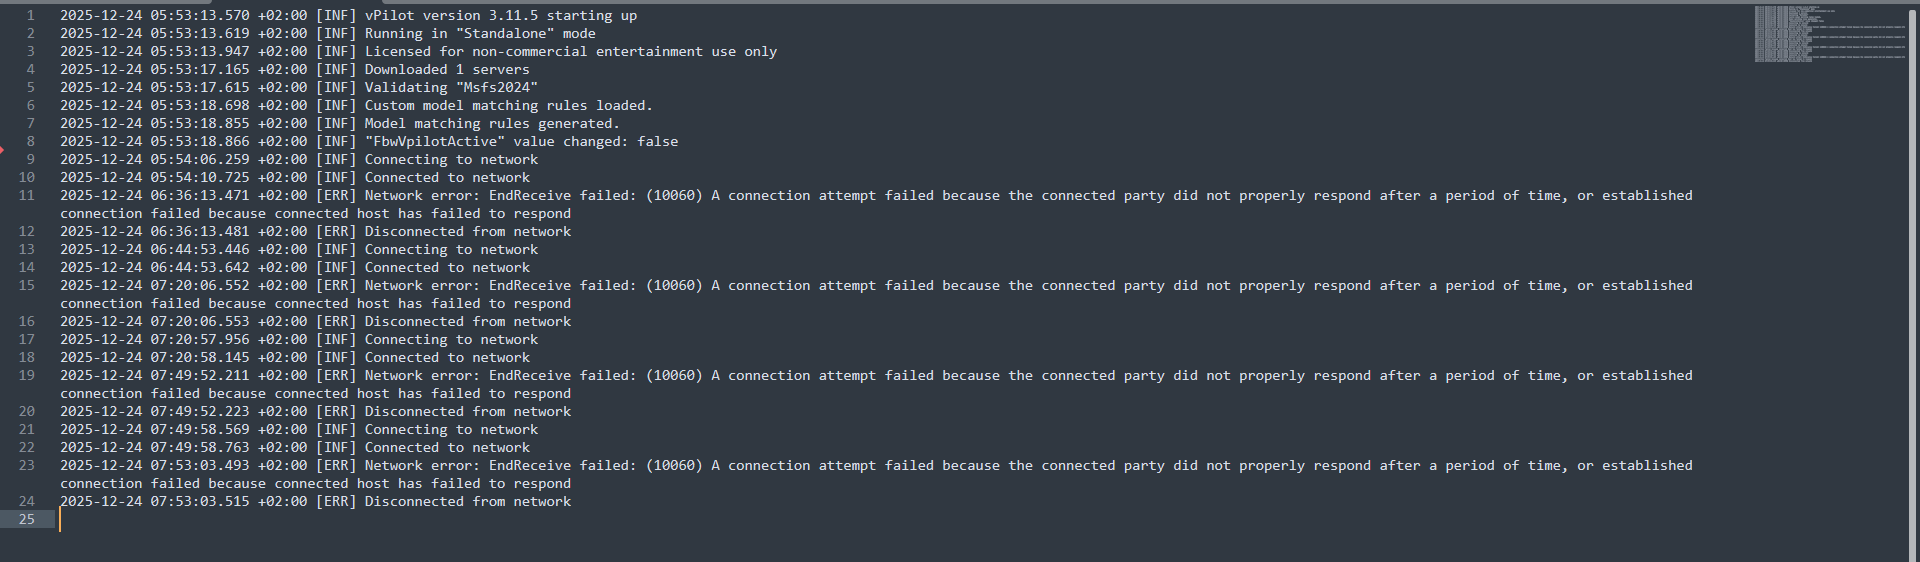Click the 'Running in "Standalone" mode' line
Viewport: 1920px width, 562px height.
point(480,34)
